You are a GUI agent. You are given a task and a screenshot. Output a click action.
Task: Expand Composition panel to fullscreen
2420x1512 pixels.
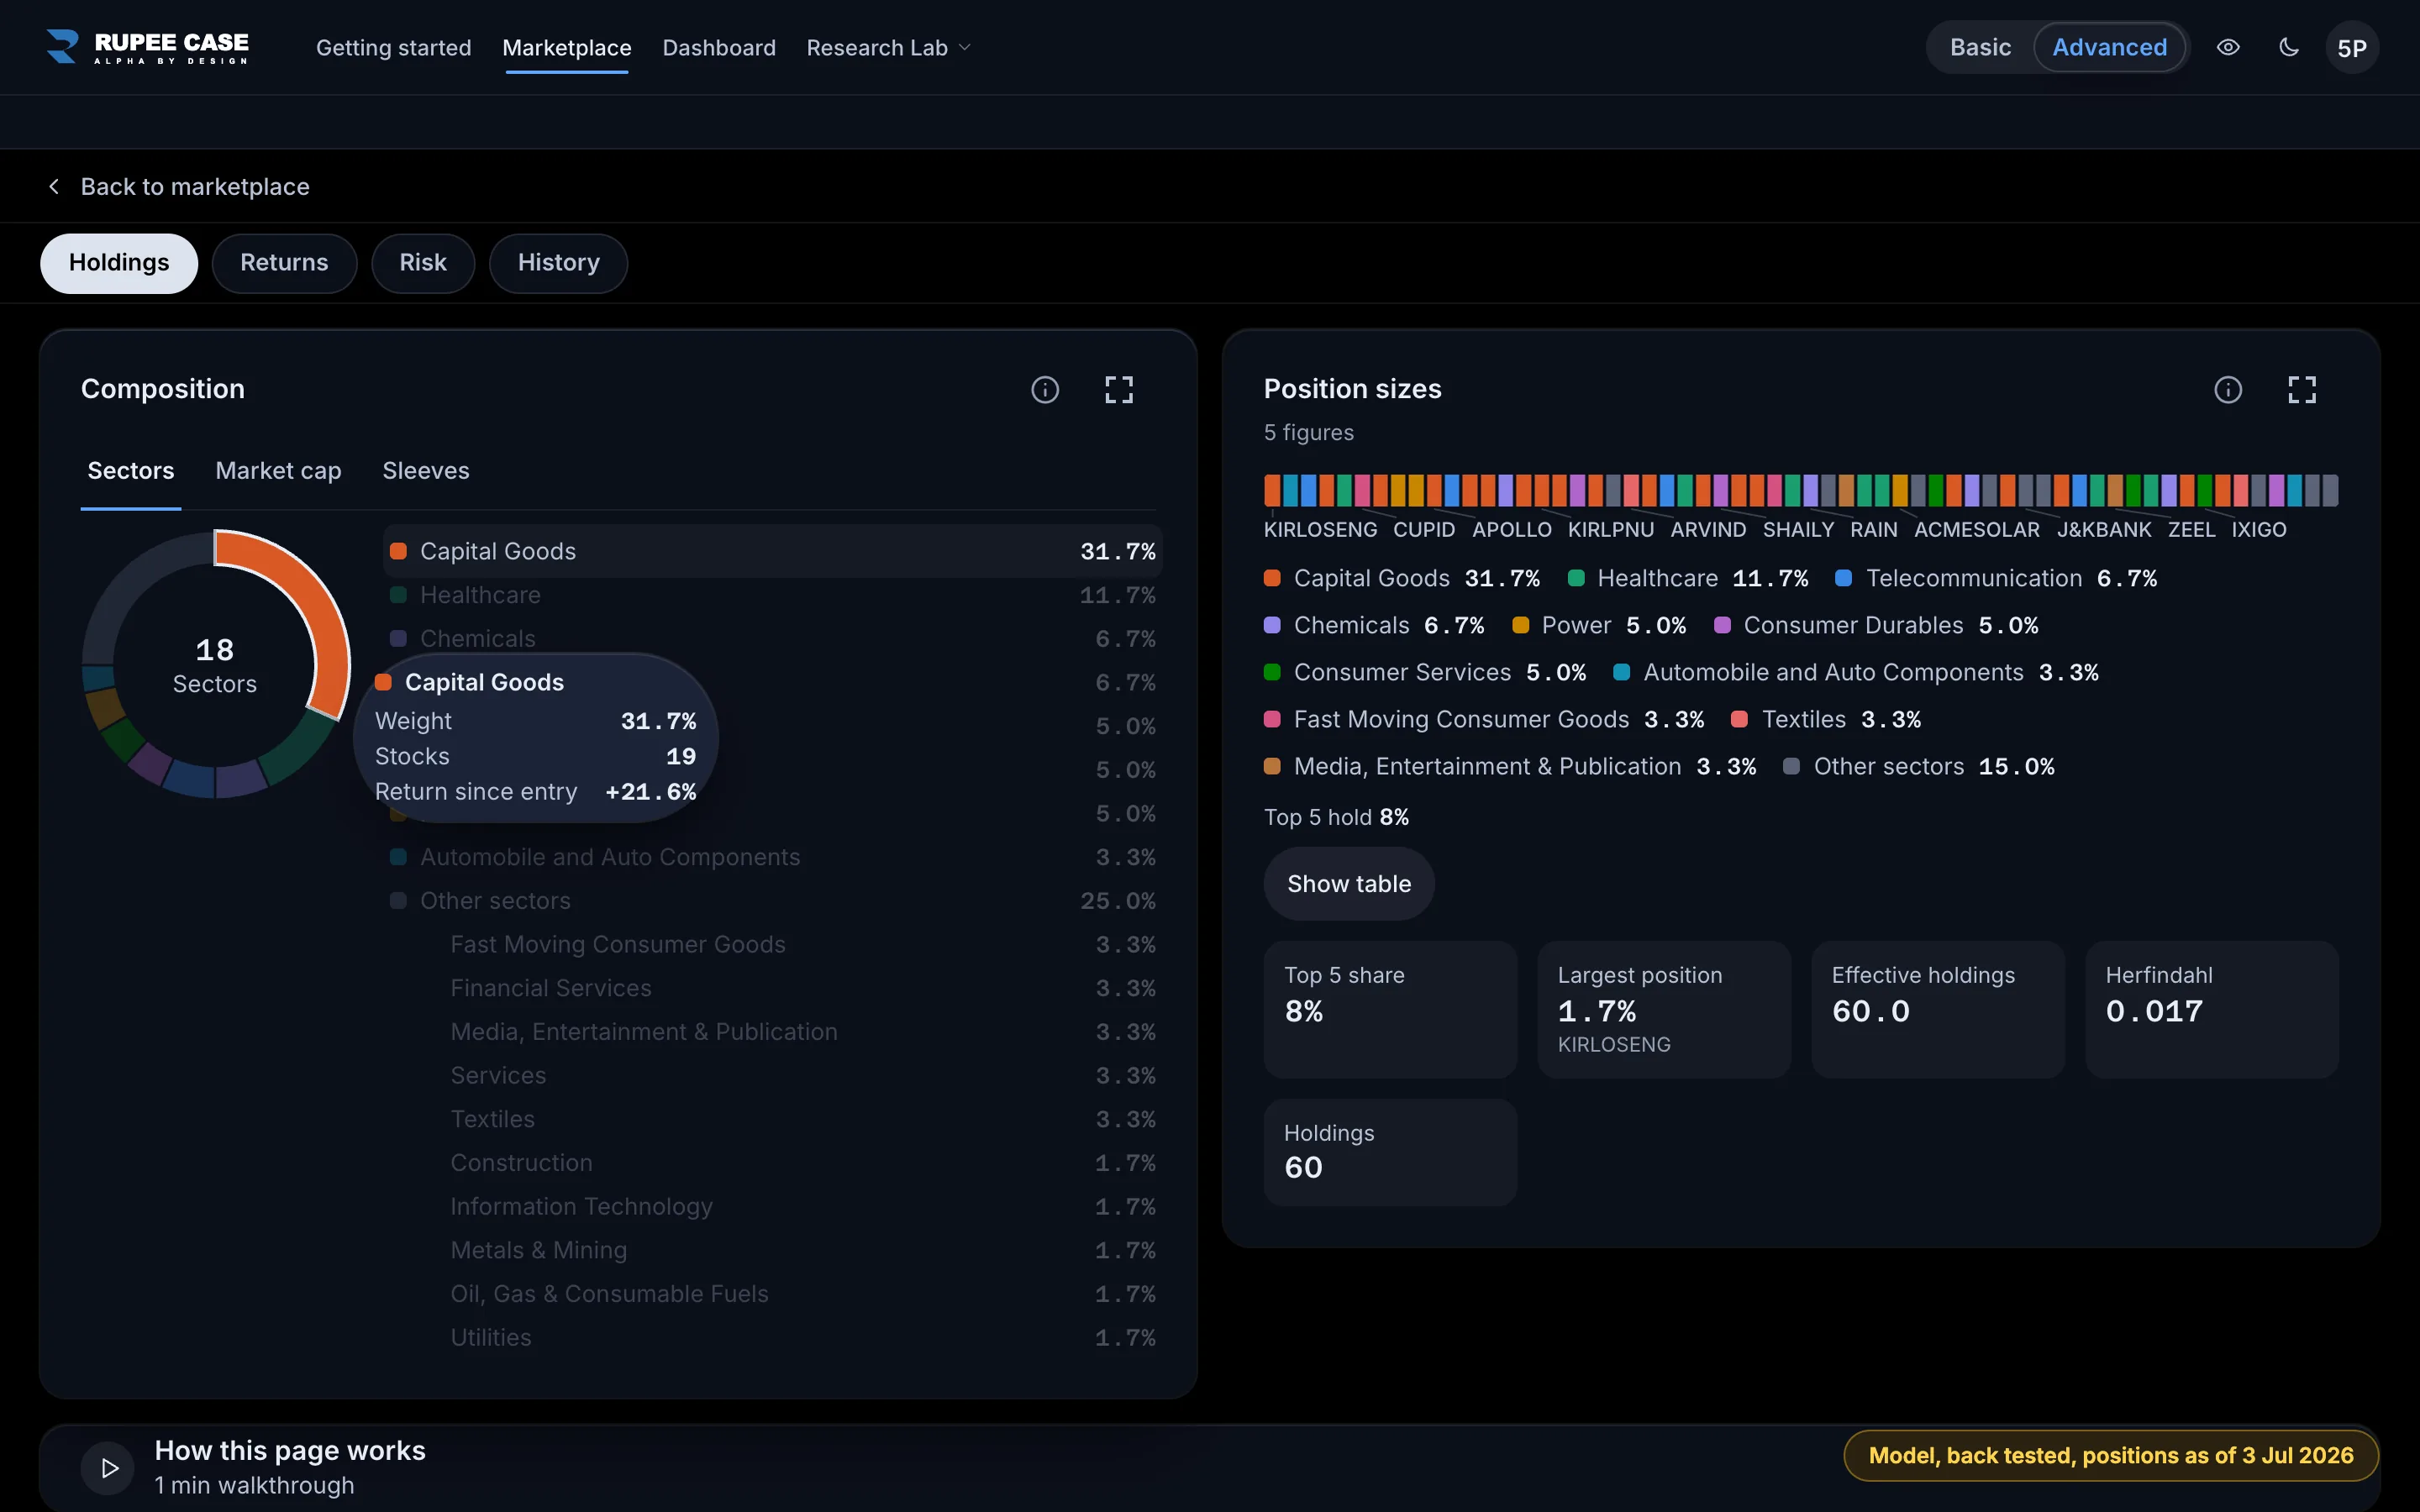tap(1119, 390)
